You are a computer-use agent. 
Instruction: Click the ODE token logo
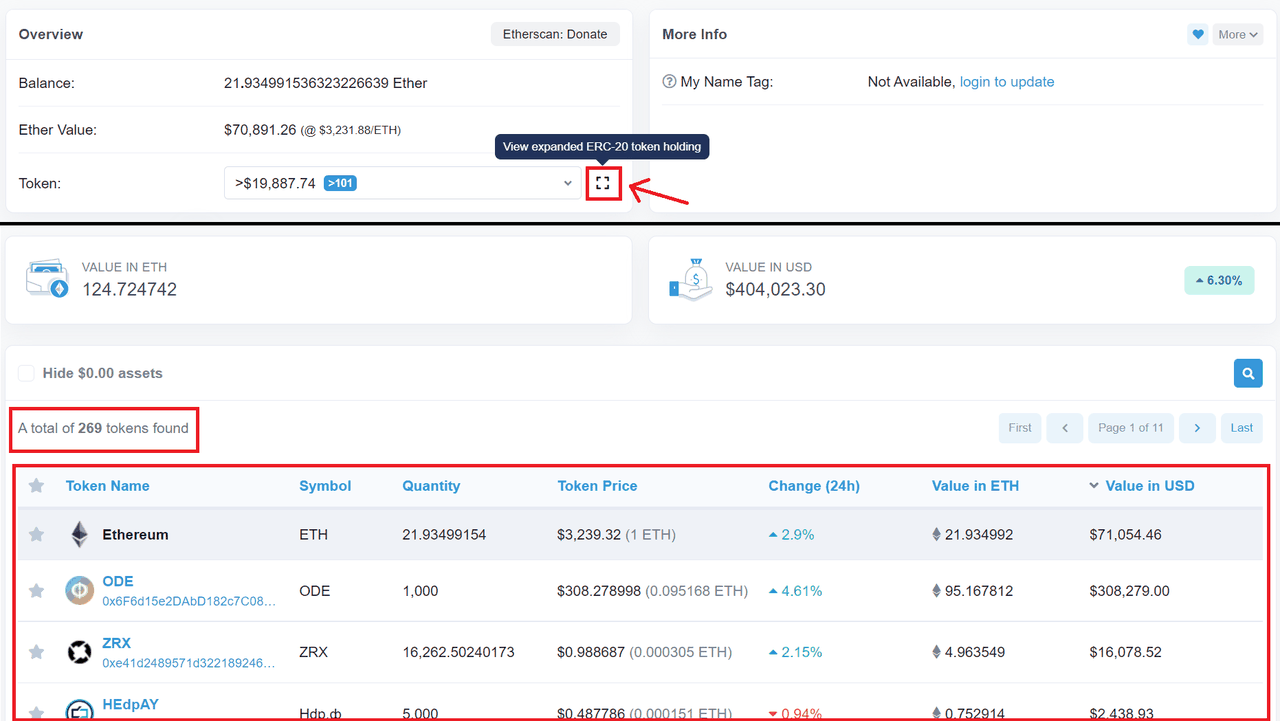coord(79,590)
